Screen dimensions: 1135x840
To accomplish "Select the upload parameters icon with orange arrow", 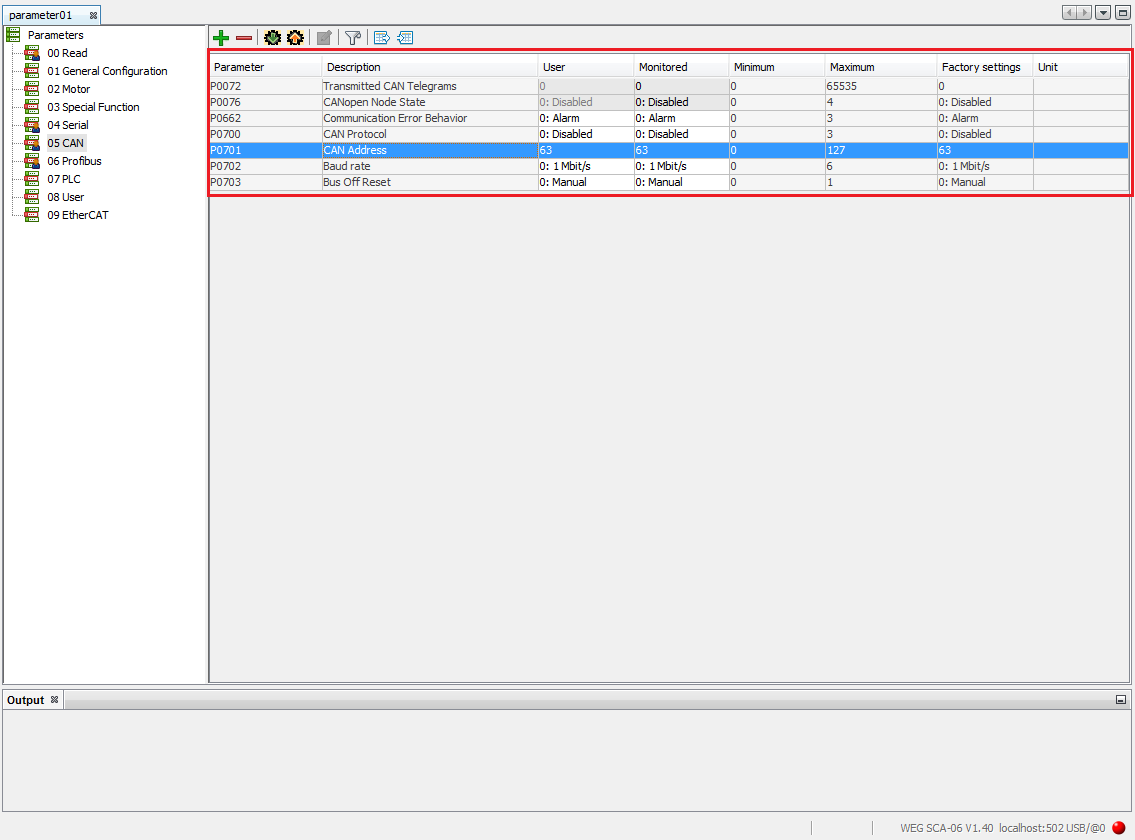I will pyautogui.click(x=295, y=38).
